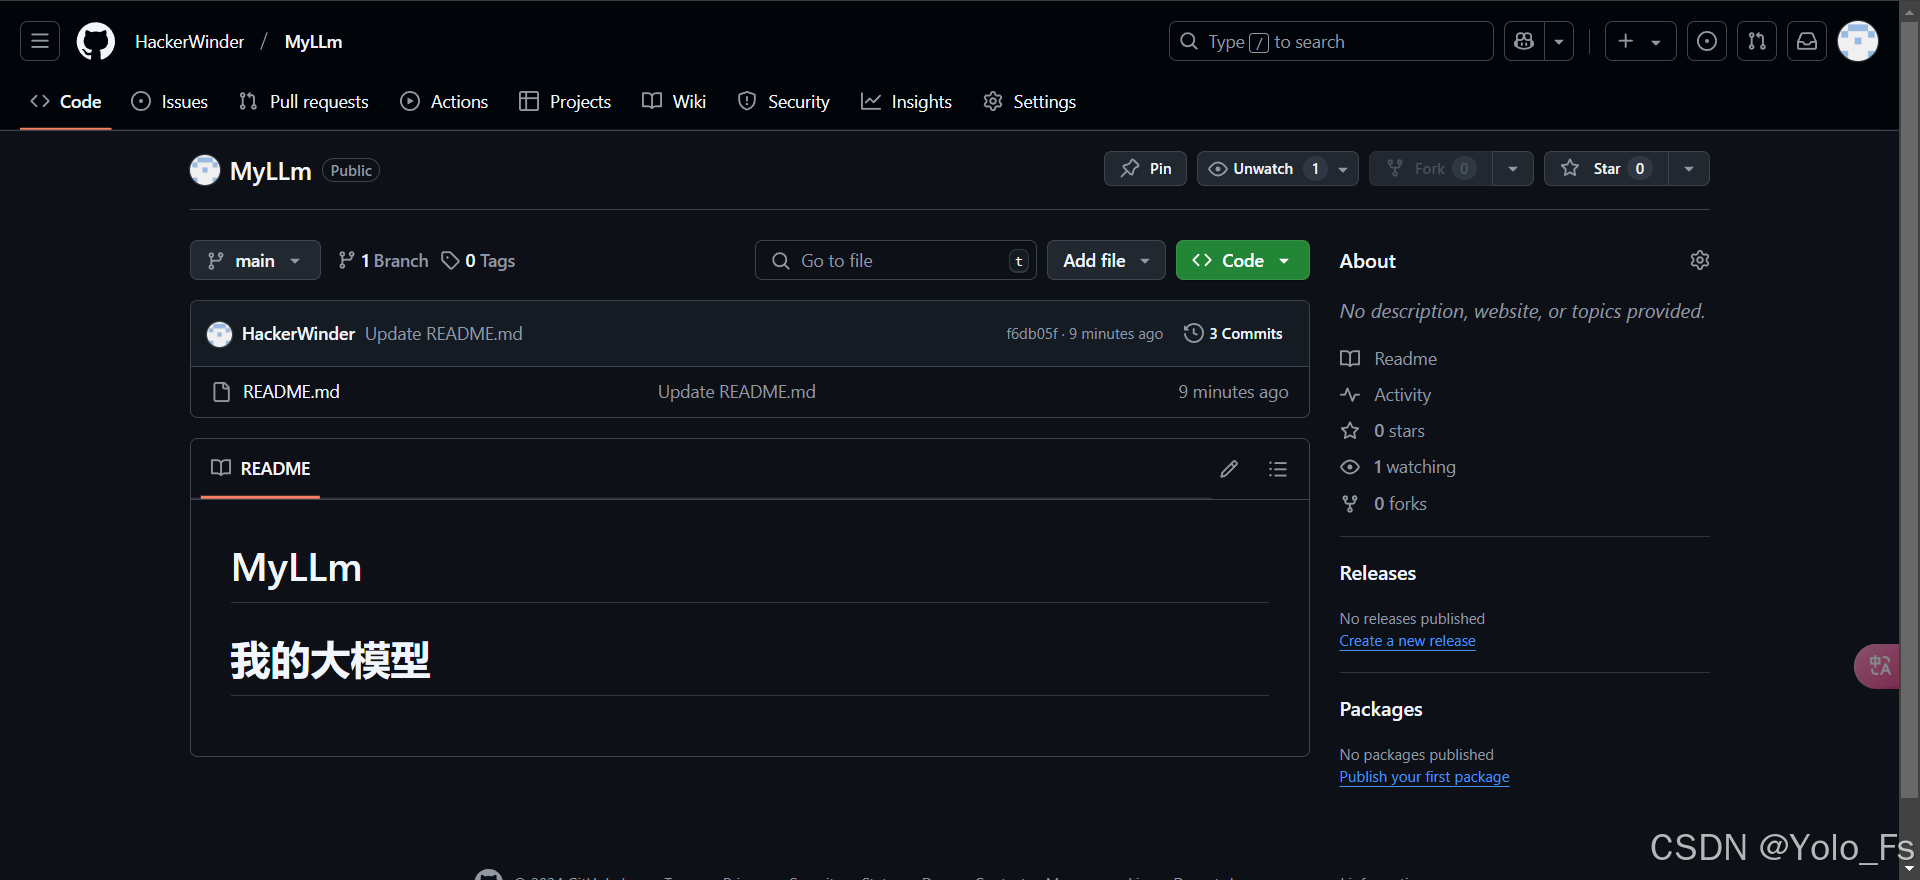The width and height of the screenshot is (1920, 880).
Task: Click Create a new release
Action: point(1407,641)
